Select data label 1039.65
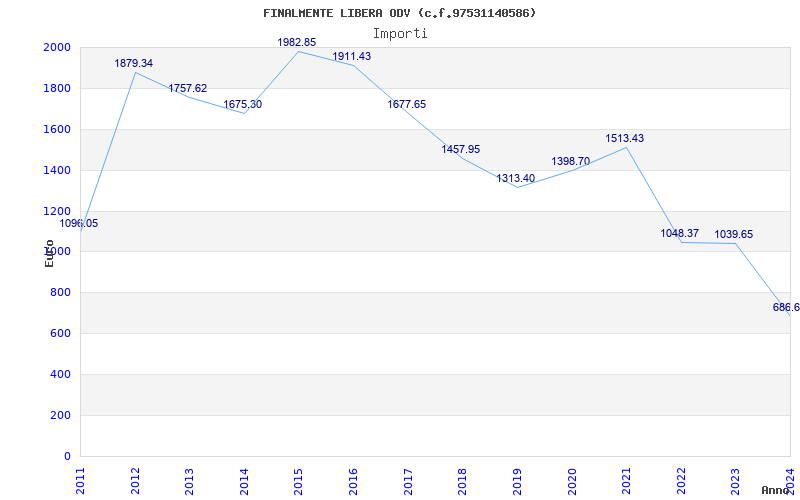The width and height of the screenshot is (800, 500). [734, 234]
